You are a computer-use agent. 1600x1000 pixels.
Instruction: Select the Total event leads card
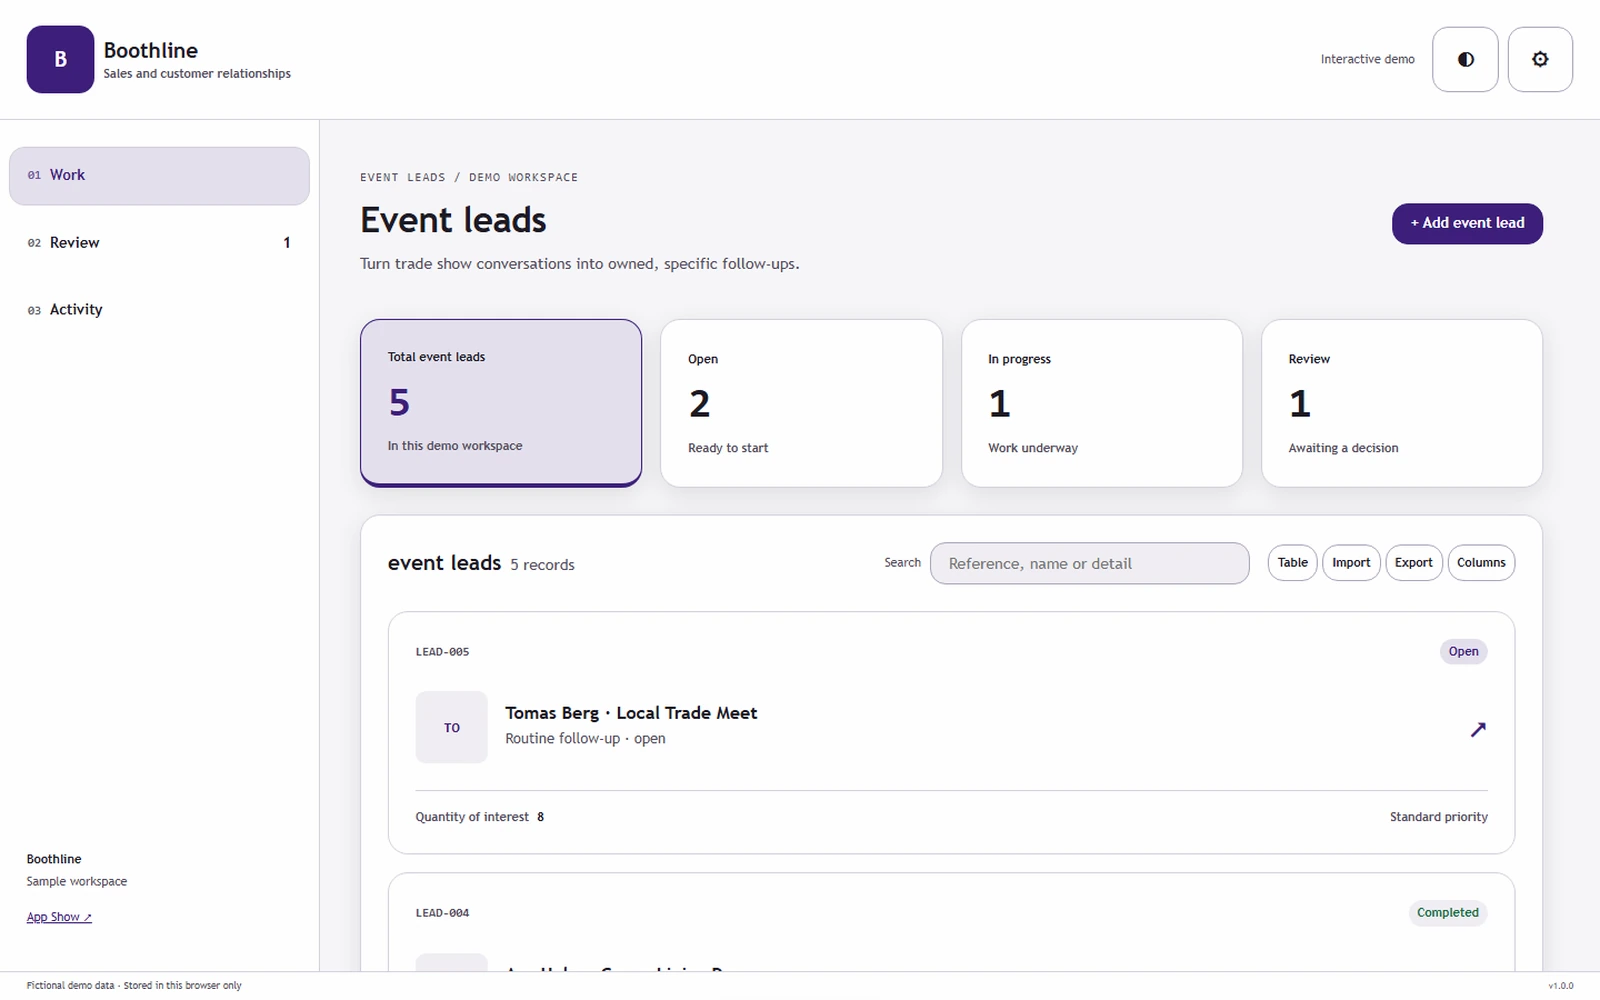point(501,403)
